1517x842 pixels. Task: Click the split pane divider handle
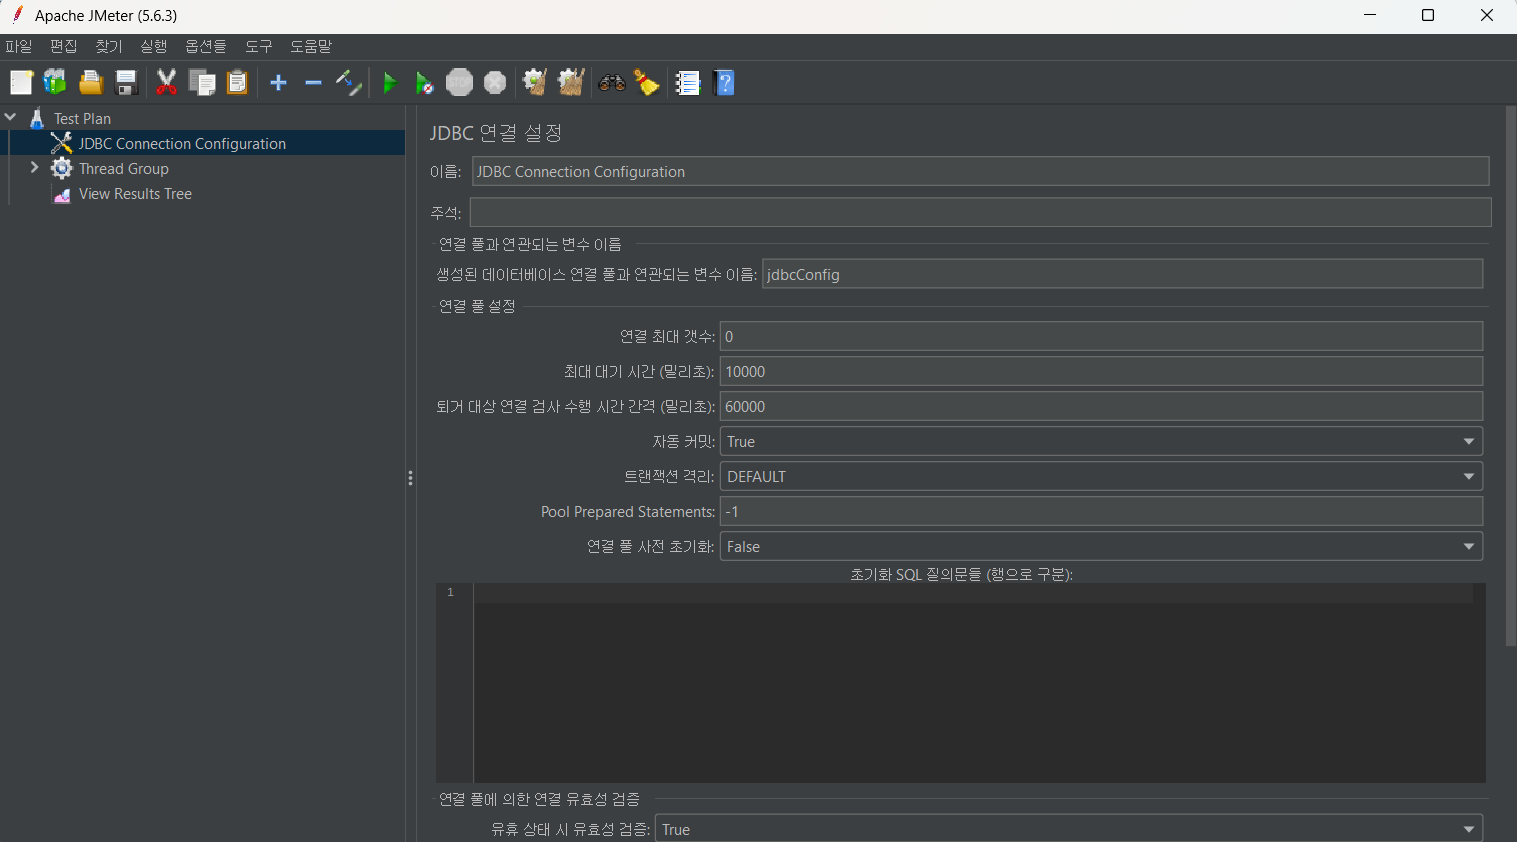pos(410,478)
